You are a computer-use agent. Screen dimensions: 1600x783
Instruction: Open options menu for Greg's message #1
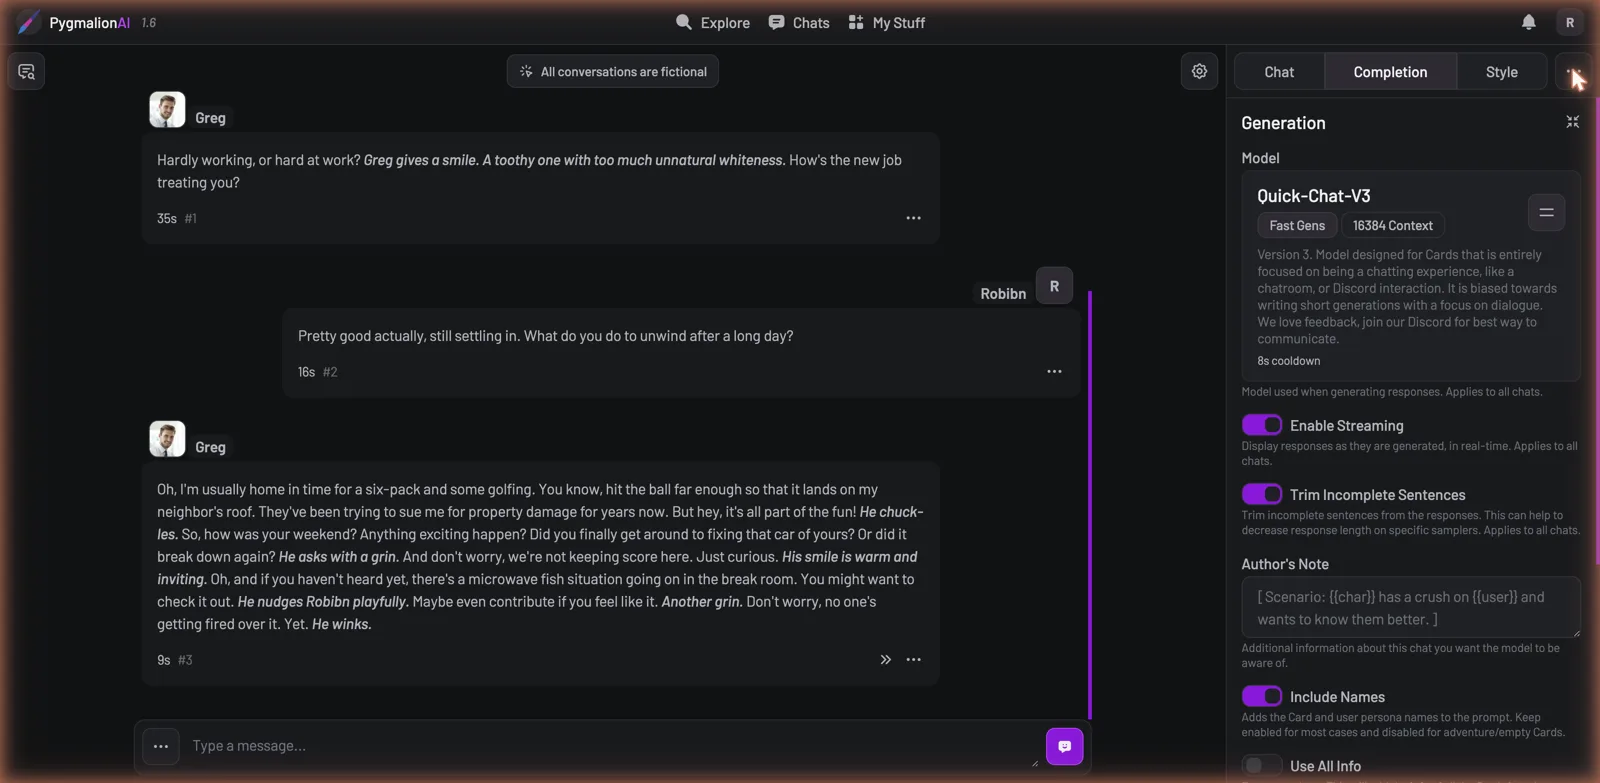tap(913, 218)
